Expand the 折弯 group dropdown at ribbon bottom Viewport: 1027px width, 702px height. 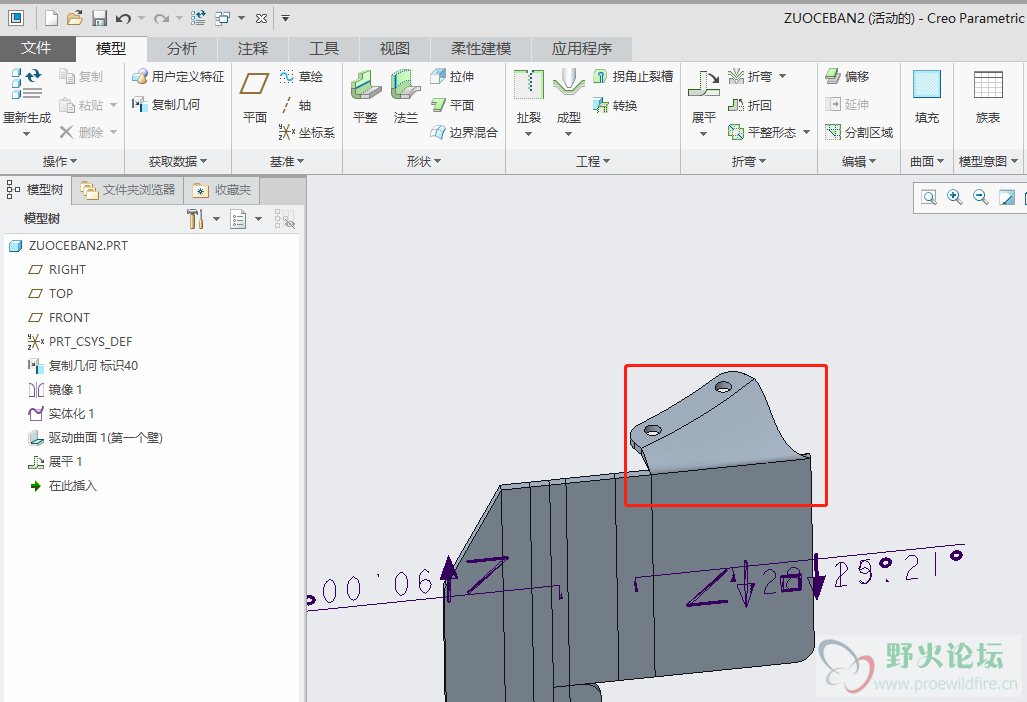[x=749, y=161]
